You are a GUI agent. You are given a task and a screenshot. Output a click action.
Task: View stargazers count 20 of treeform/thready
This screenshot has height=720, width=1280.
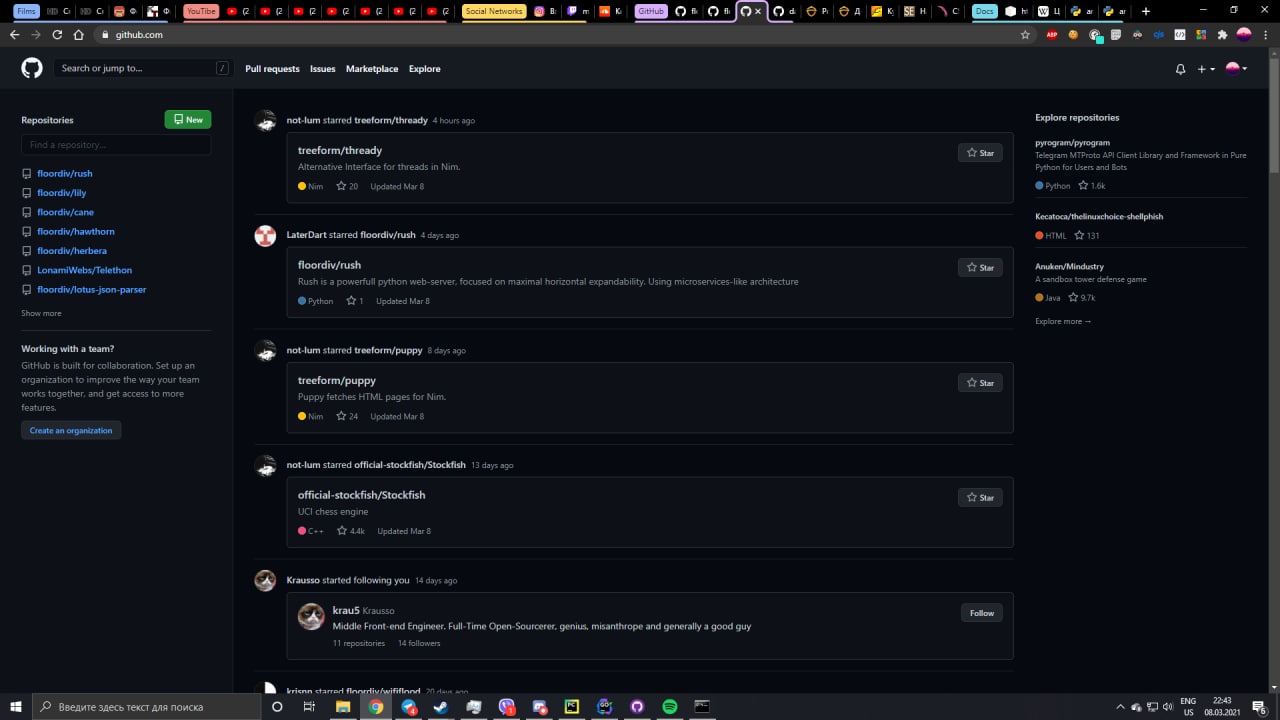tap(347, 186)
